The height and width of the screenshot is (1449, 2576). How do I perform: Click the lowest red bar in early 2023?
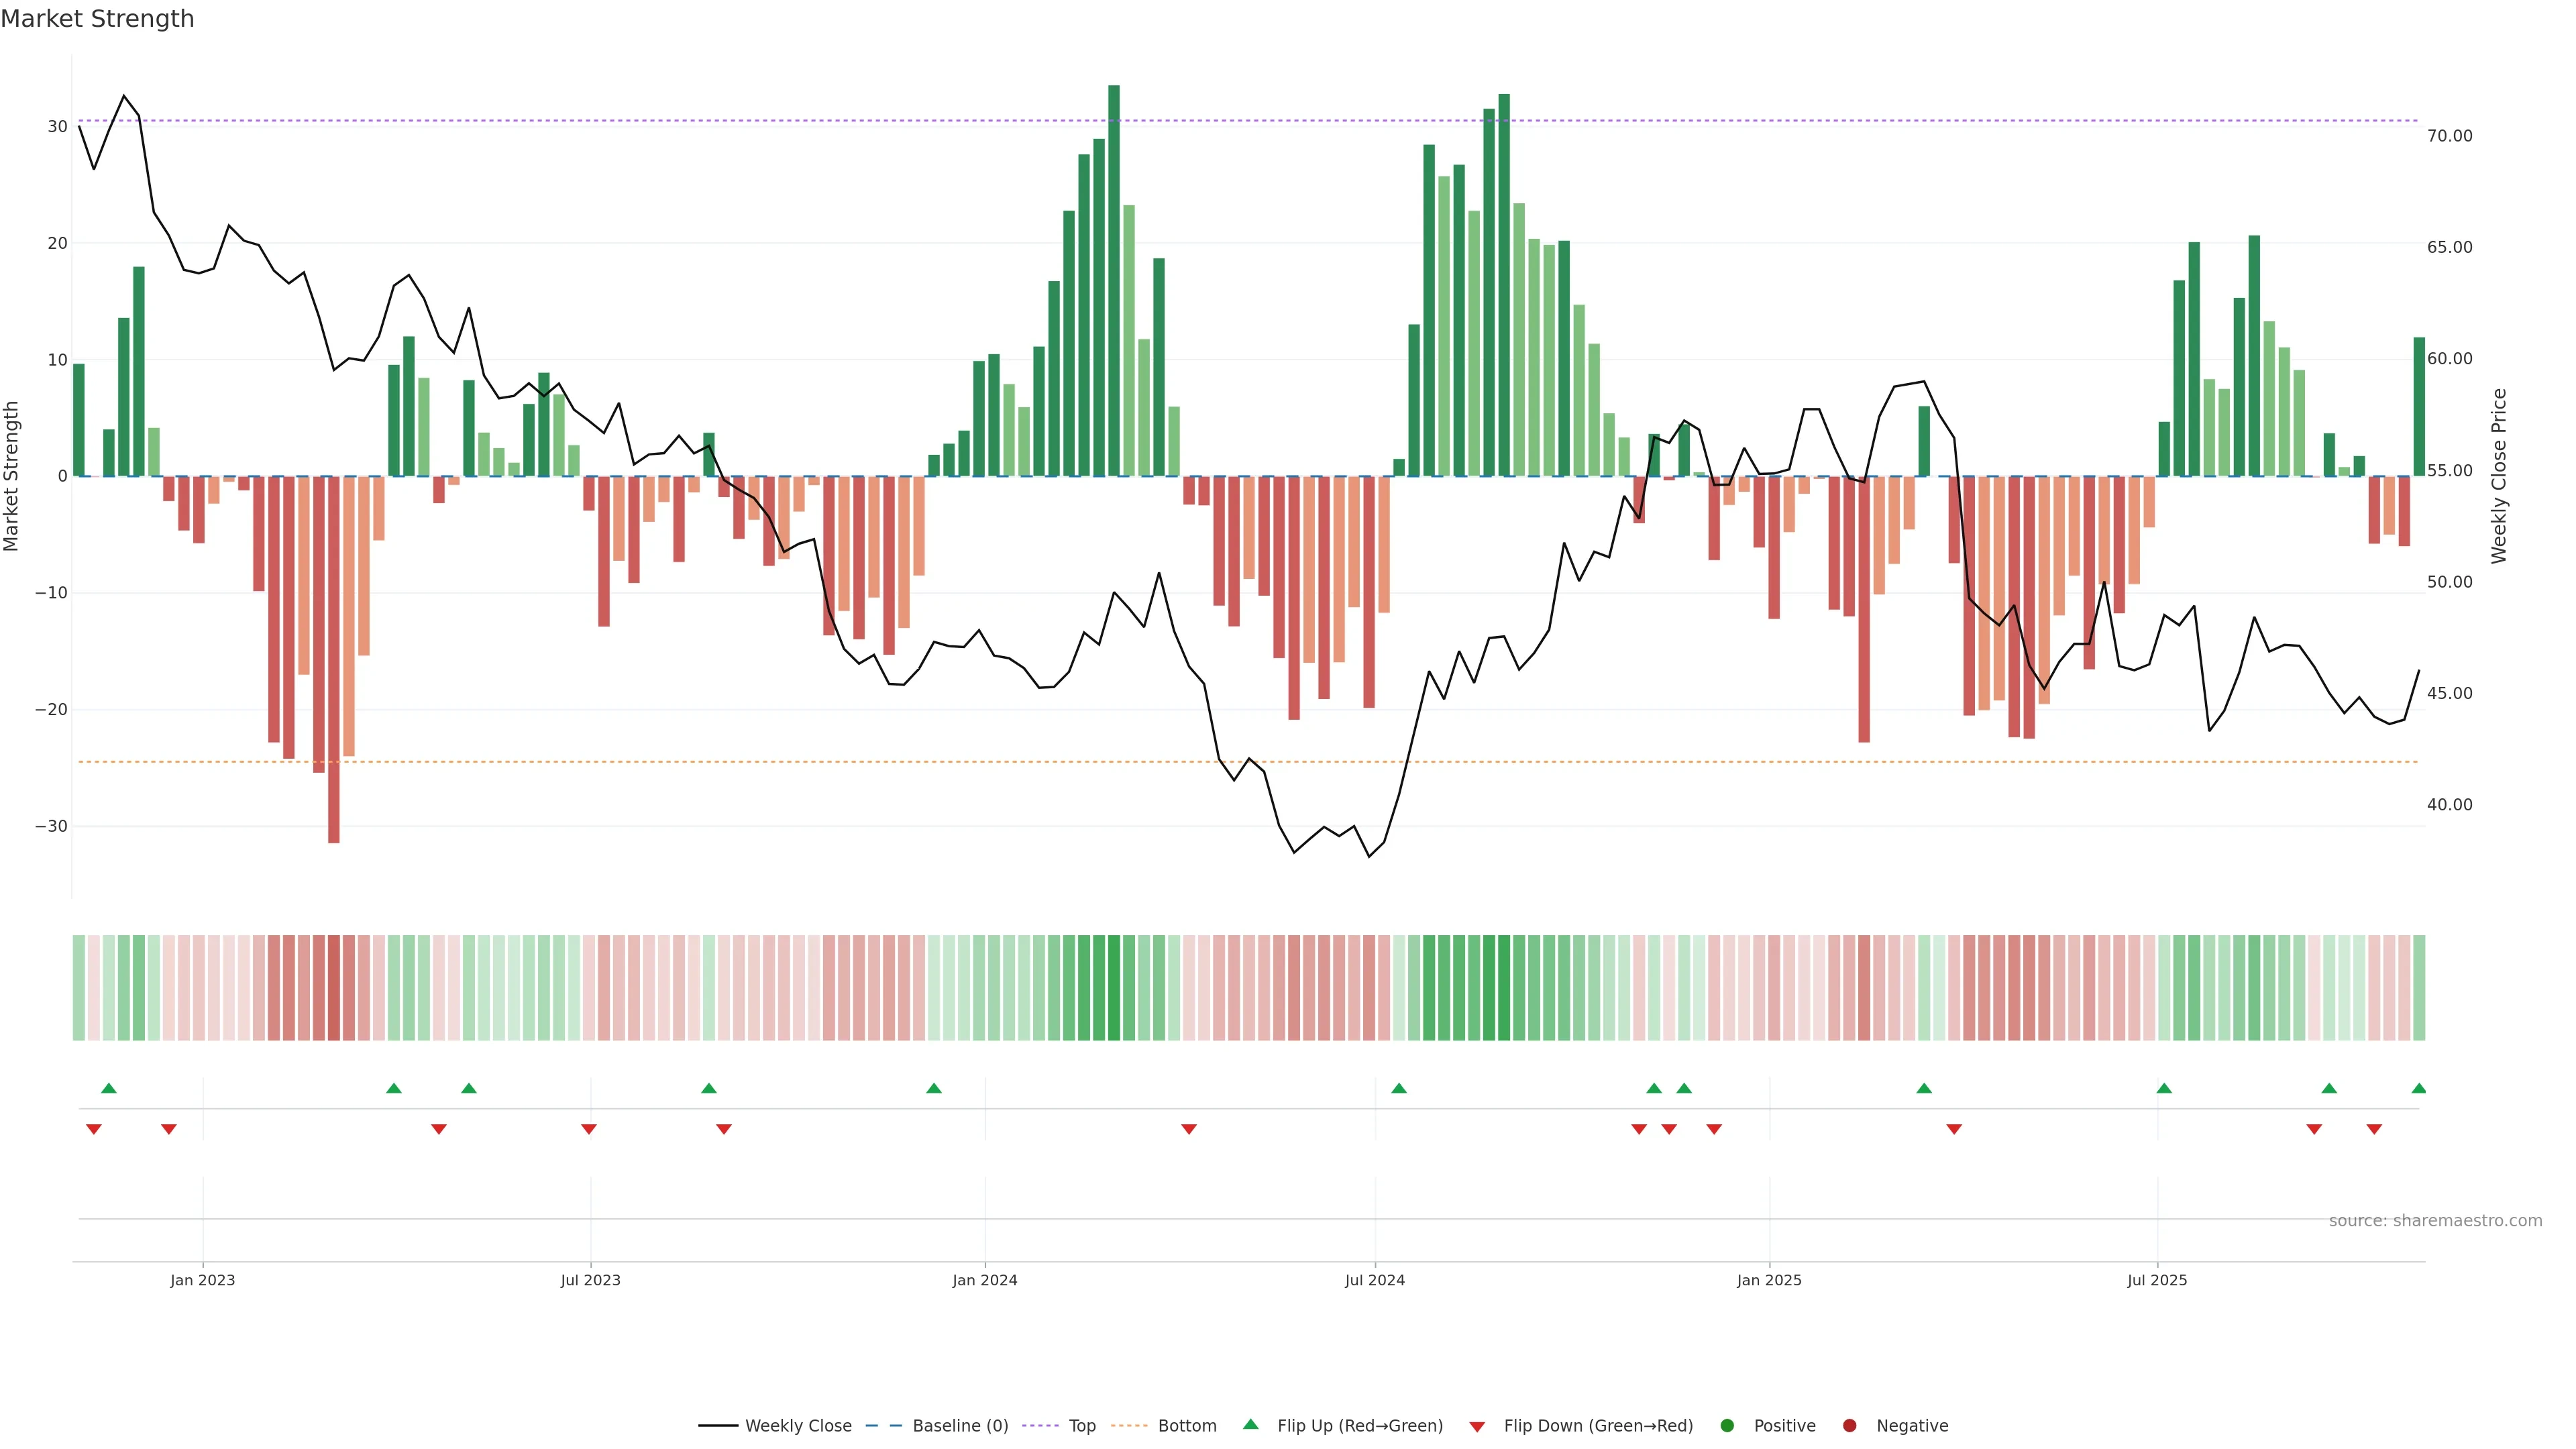334,660
